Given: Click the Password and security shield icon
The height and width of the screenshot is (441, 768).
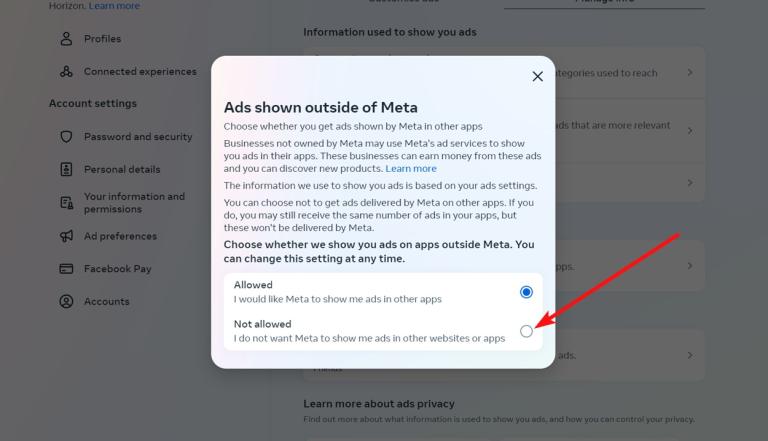Looking at the screenshot, I should pyautogui.click(x=66, y=137).
